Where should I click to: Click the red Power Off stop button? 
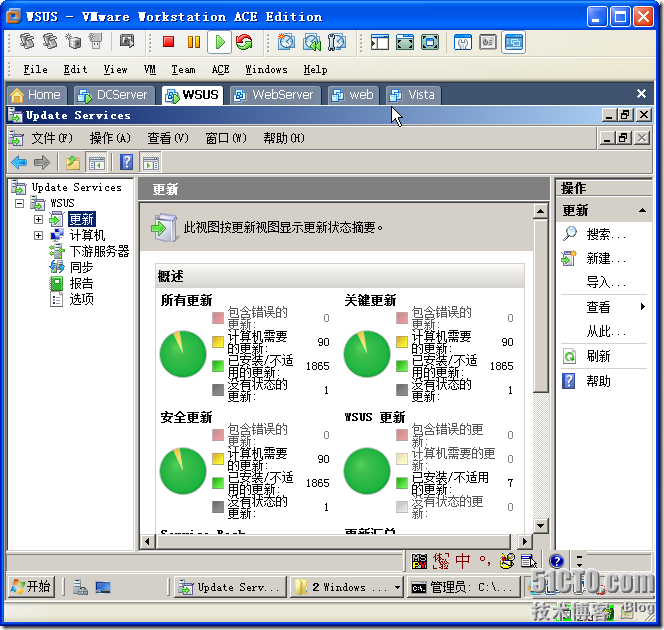tap(169, 41)
